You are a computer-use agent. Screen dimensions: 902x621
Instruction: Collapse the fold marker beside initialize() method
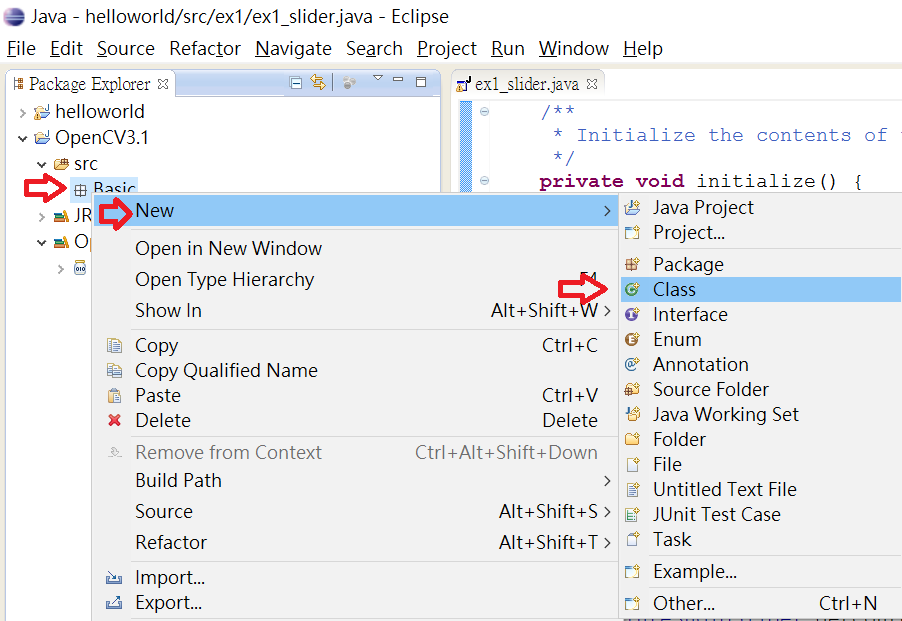[x=485, y=181]
